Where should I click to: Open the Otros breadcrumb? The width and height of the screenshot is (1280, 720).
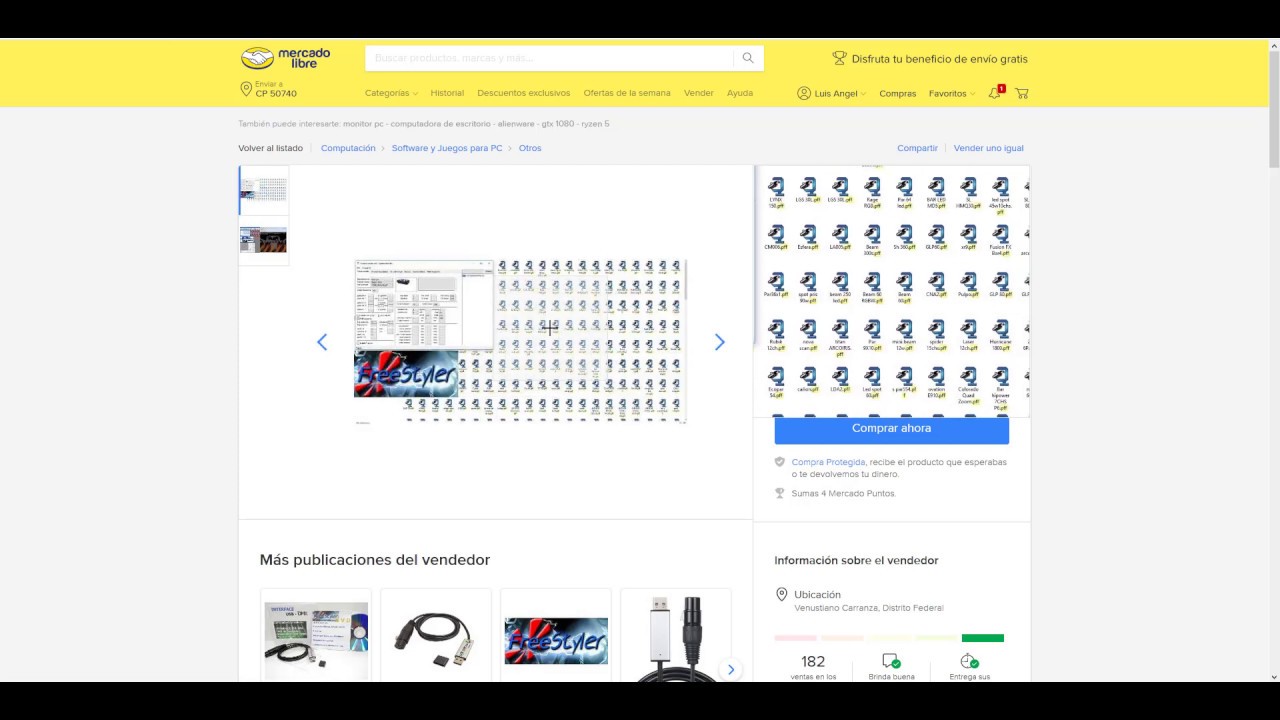(x=530, y=148)
